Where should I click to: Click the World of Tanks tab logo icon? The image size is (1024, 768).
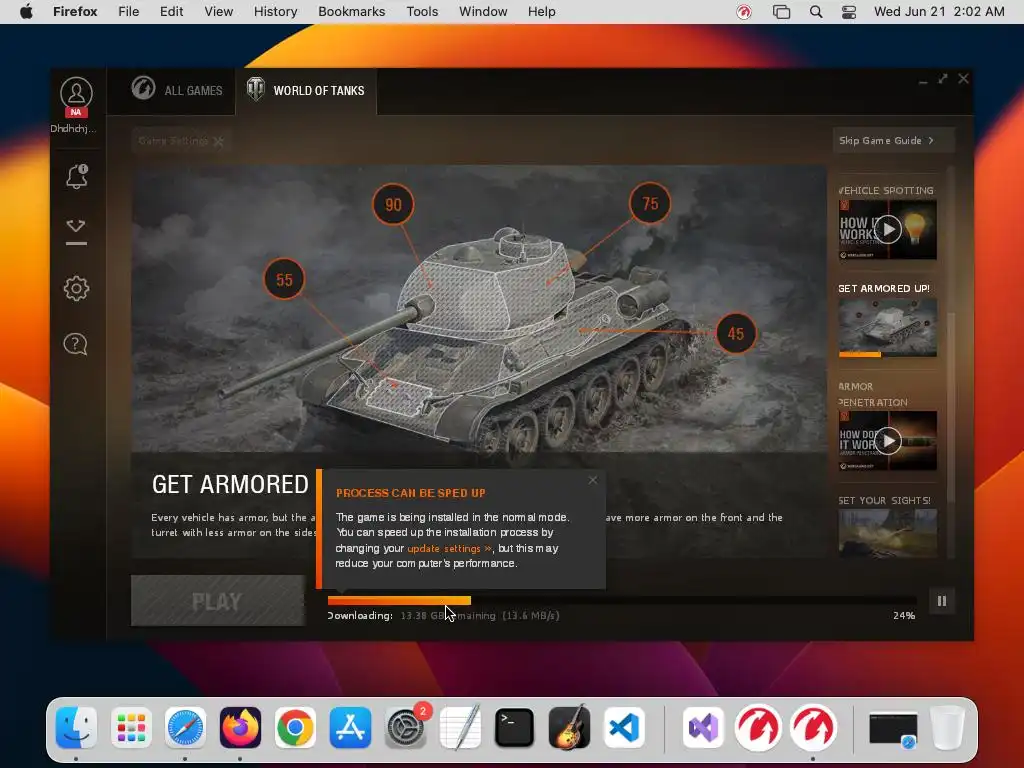[255, 89]
